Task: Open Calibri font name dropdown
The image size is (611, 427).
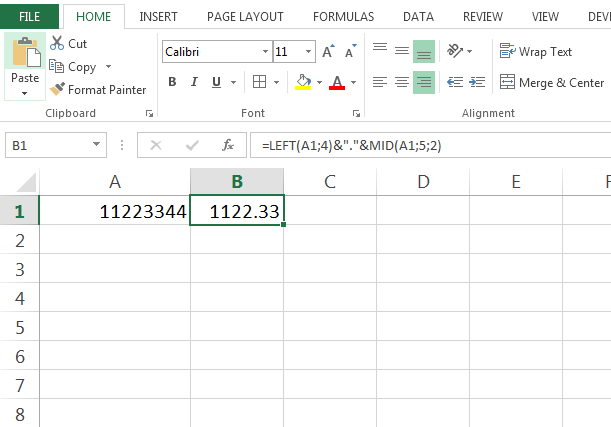Action: (265, 51)
